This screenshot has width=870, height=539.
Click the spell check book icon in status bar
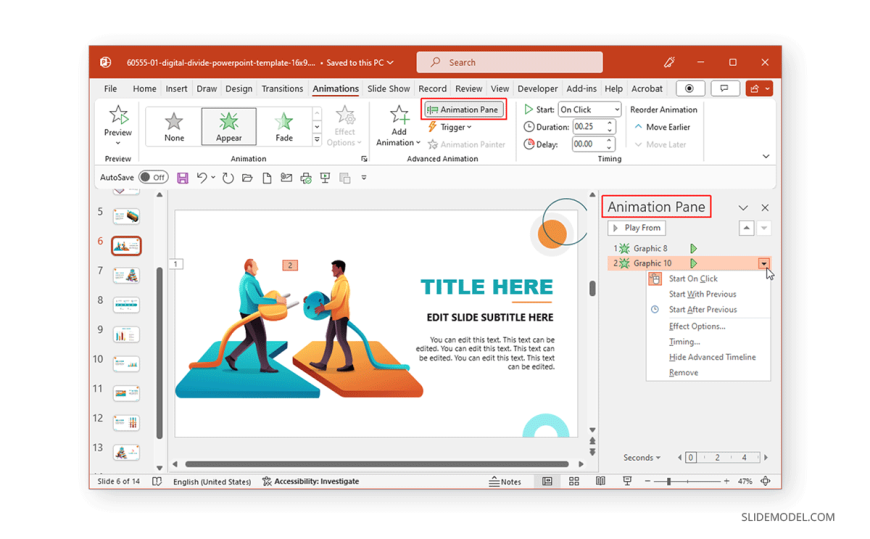coord(157,481)
